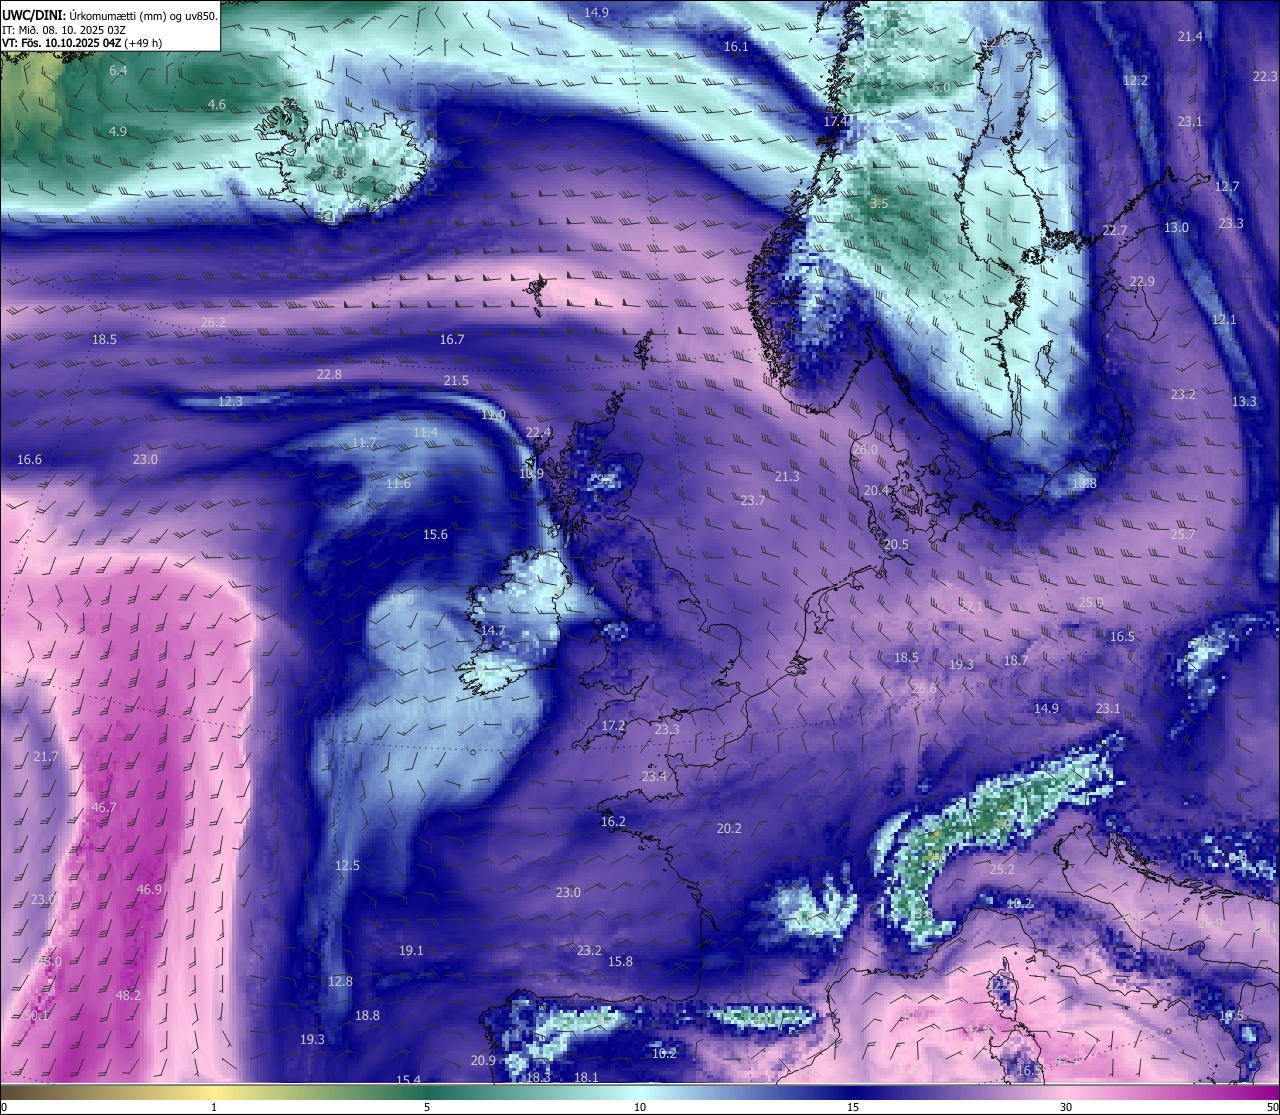
Task: Click the 26.2 value label
Action: pos(213,322)
